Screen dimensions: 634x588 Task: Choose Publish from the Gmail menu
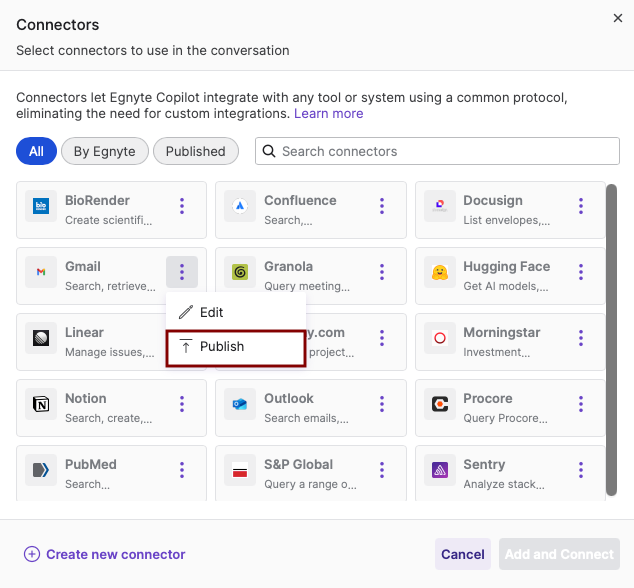(x=236, y=347)
